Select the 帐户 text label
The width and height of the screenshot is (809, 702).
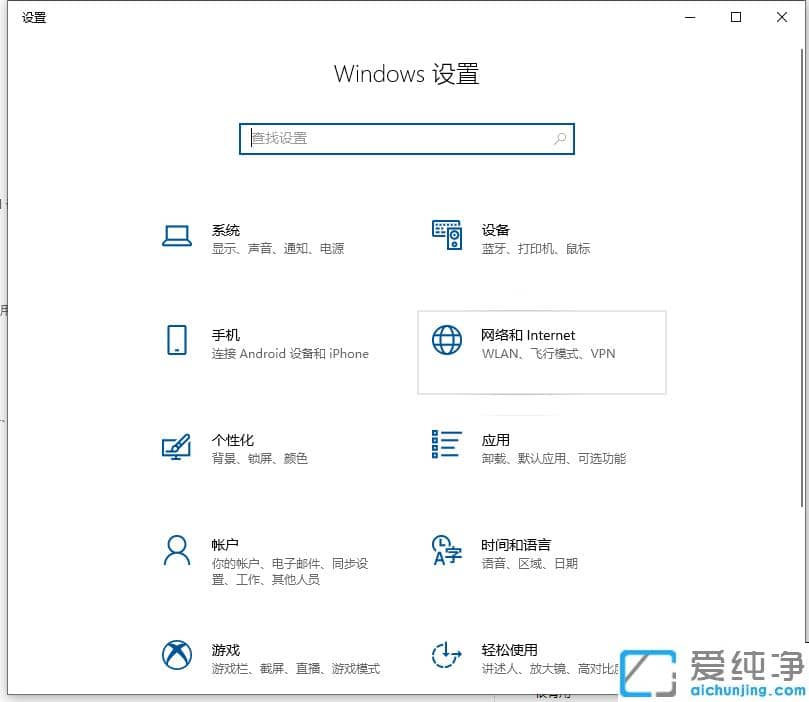225,545
